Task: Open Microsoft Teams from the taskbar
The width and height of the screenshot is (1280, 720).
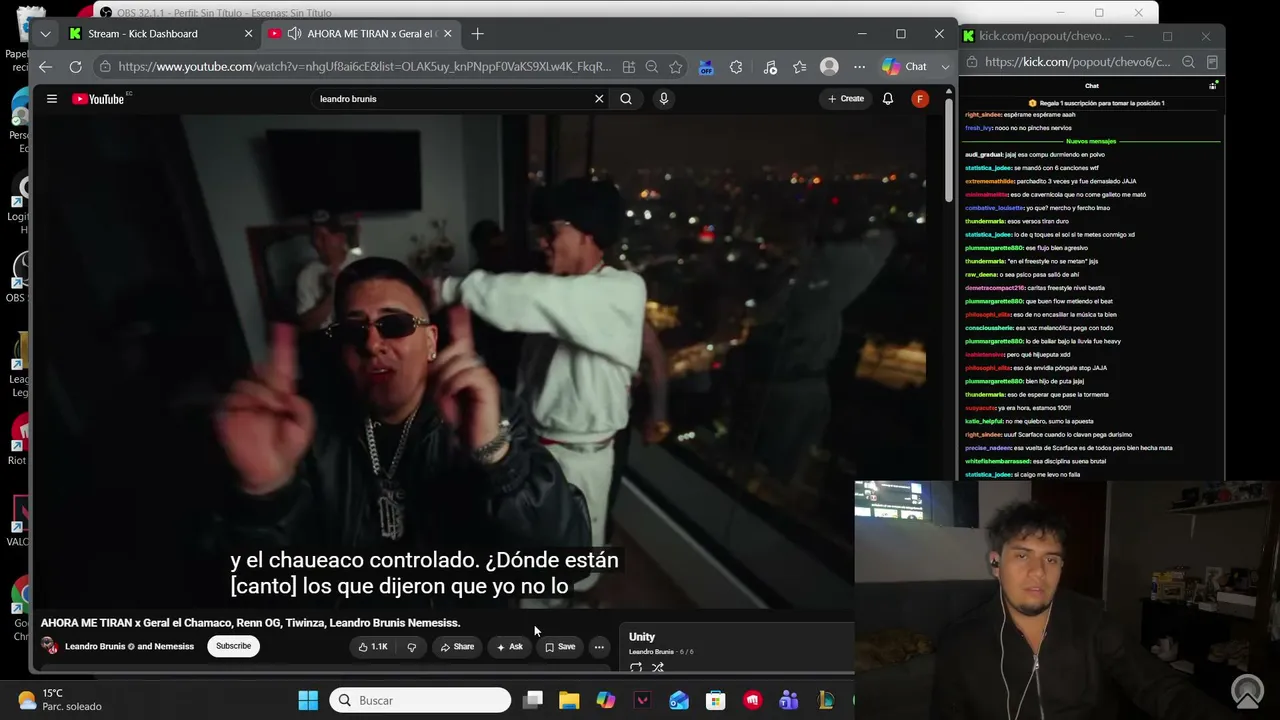Action: point(789,700)
